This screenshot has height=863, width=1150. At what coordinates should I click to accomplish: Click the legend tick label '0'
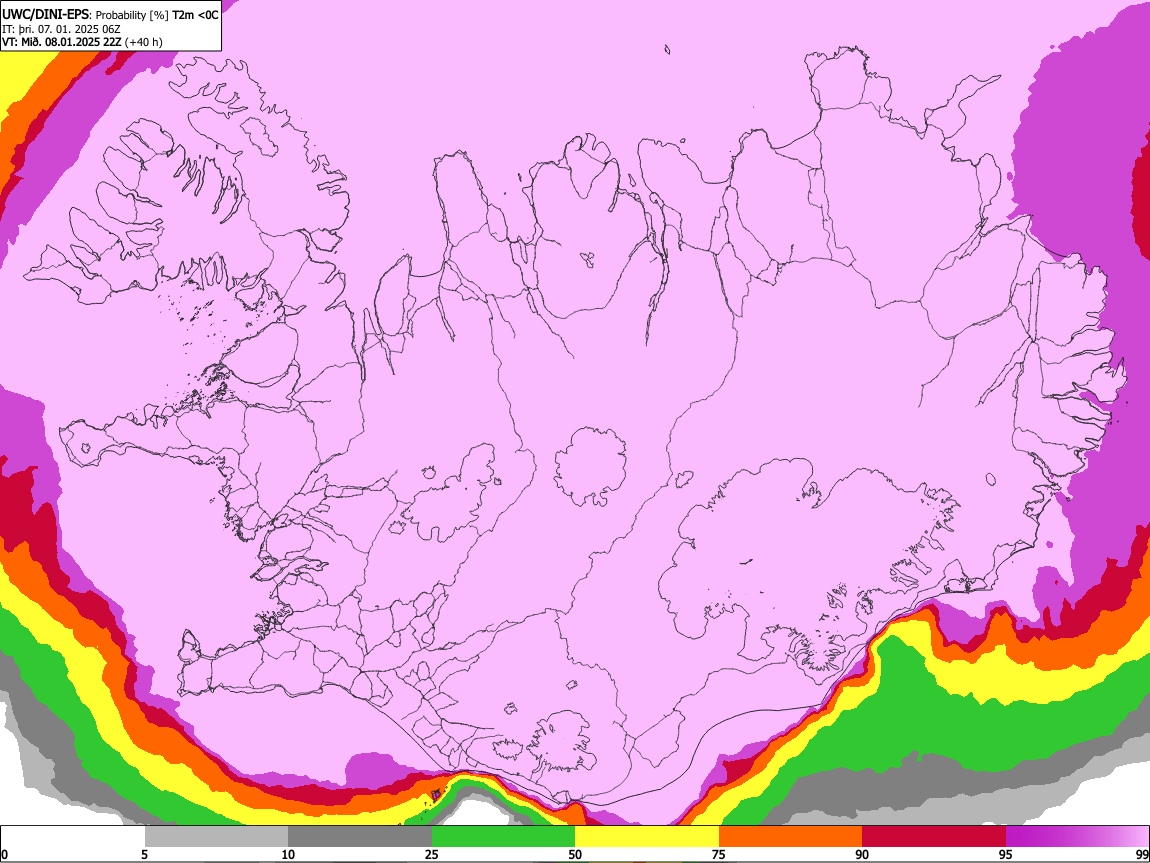pos(5,855)
